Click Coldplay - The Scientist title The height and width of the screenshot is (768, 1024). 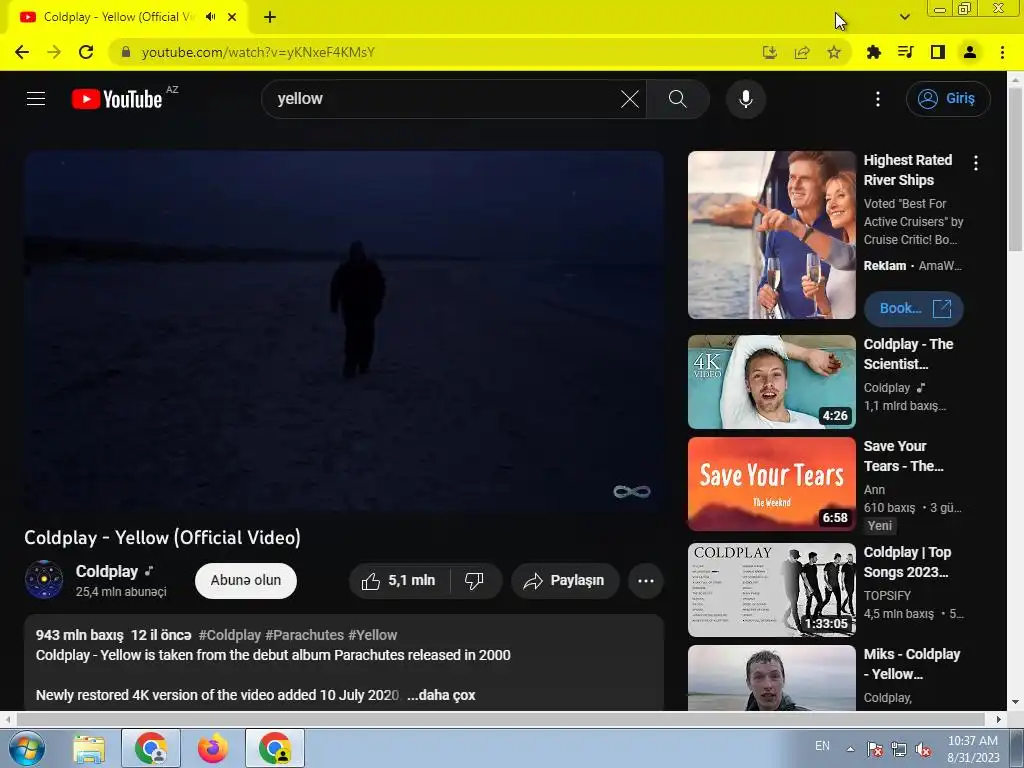[x=908, y=354]
